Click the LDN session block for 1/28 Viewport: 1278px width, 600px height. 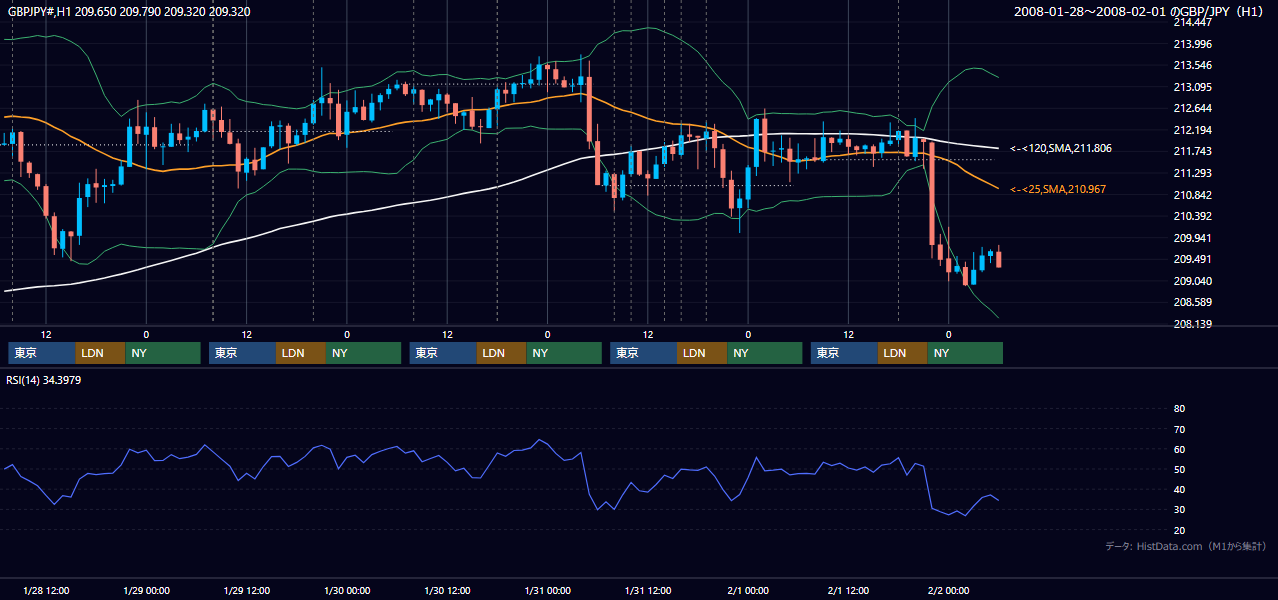coord(101,353)
